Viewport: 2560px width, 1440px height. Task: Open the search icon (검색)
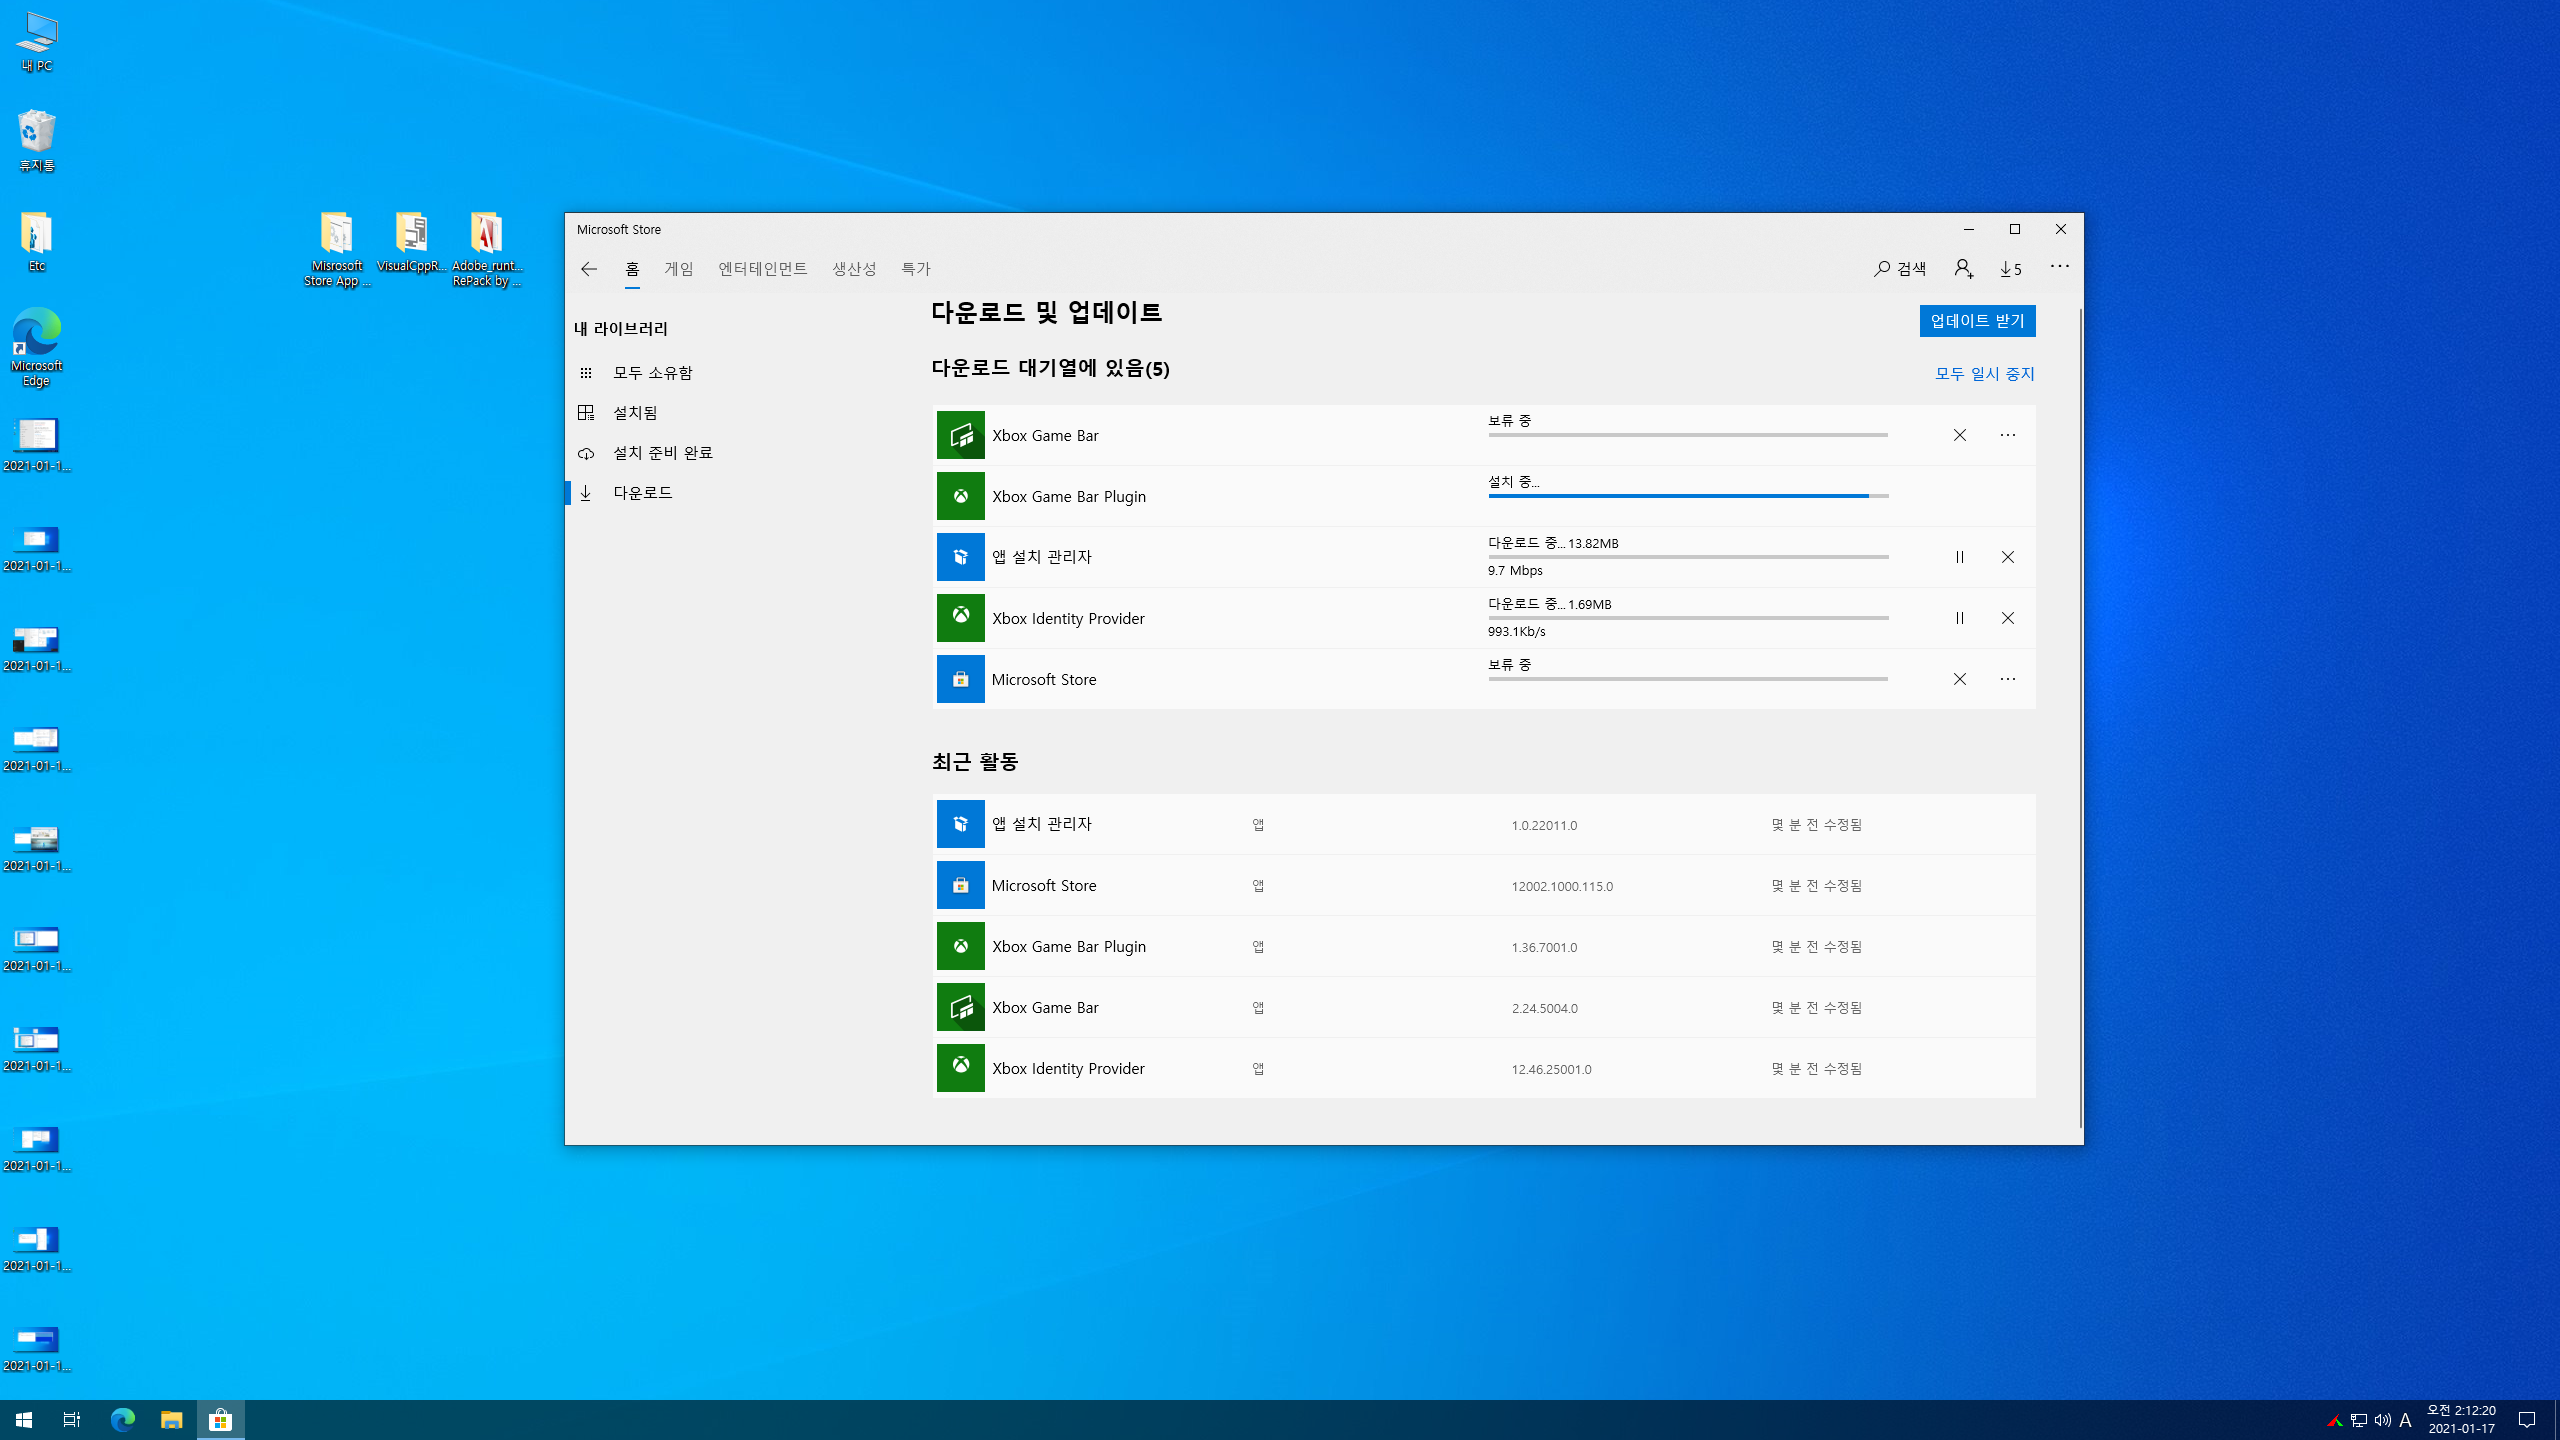(1900, 269)
